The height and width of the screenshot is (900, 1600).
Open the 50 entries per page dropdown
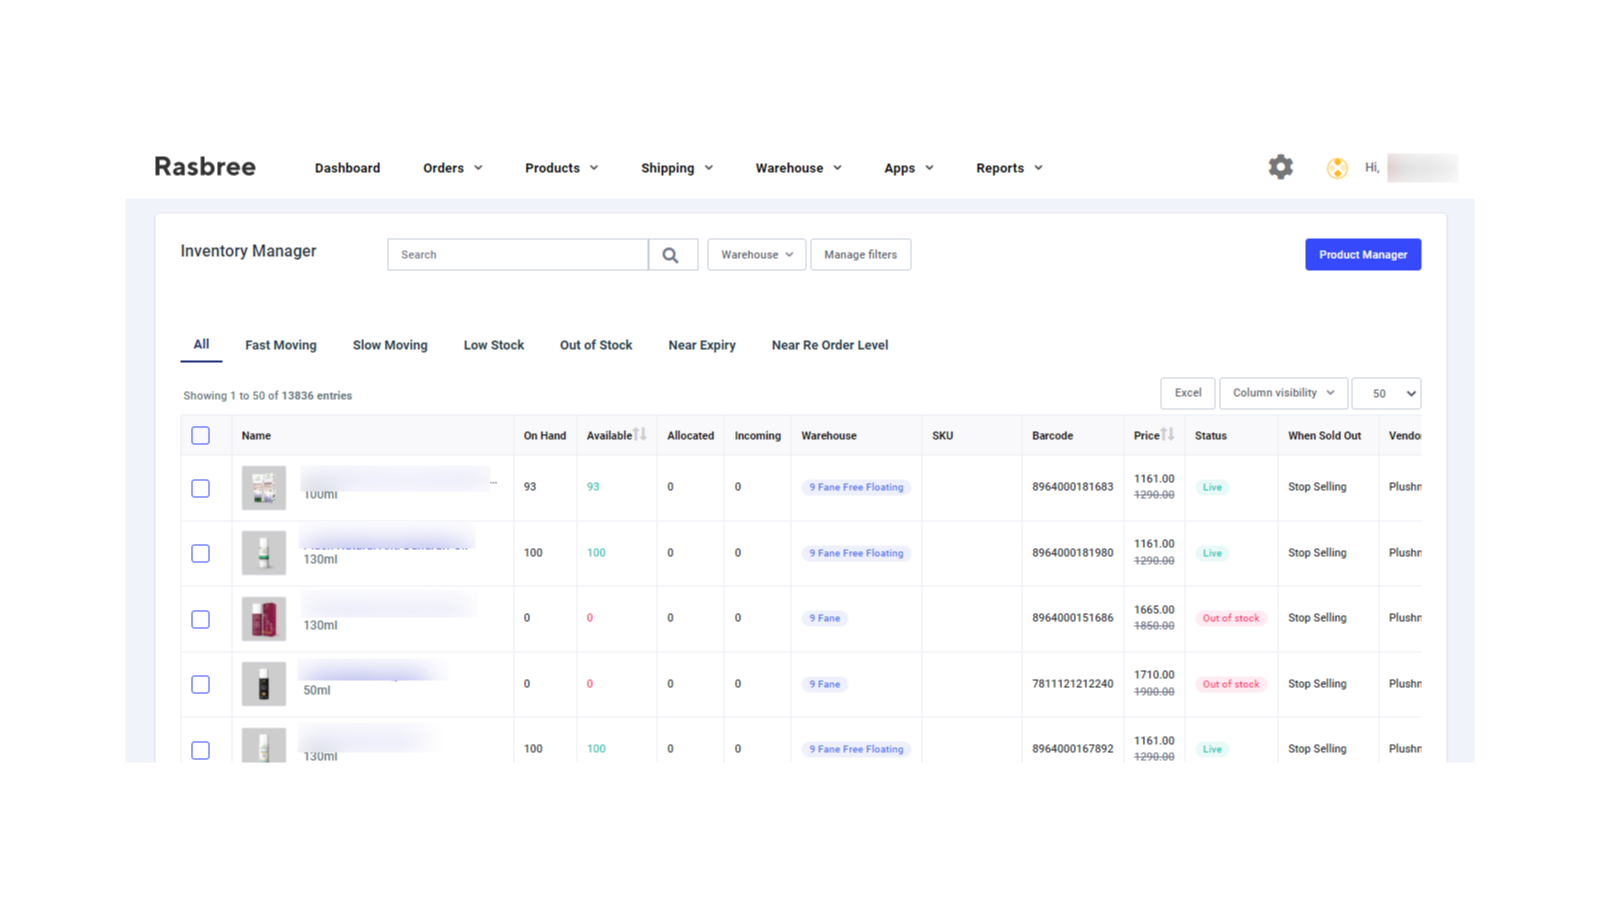pyautogui.click(x=1386, y=393)
